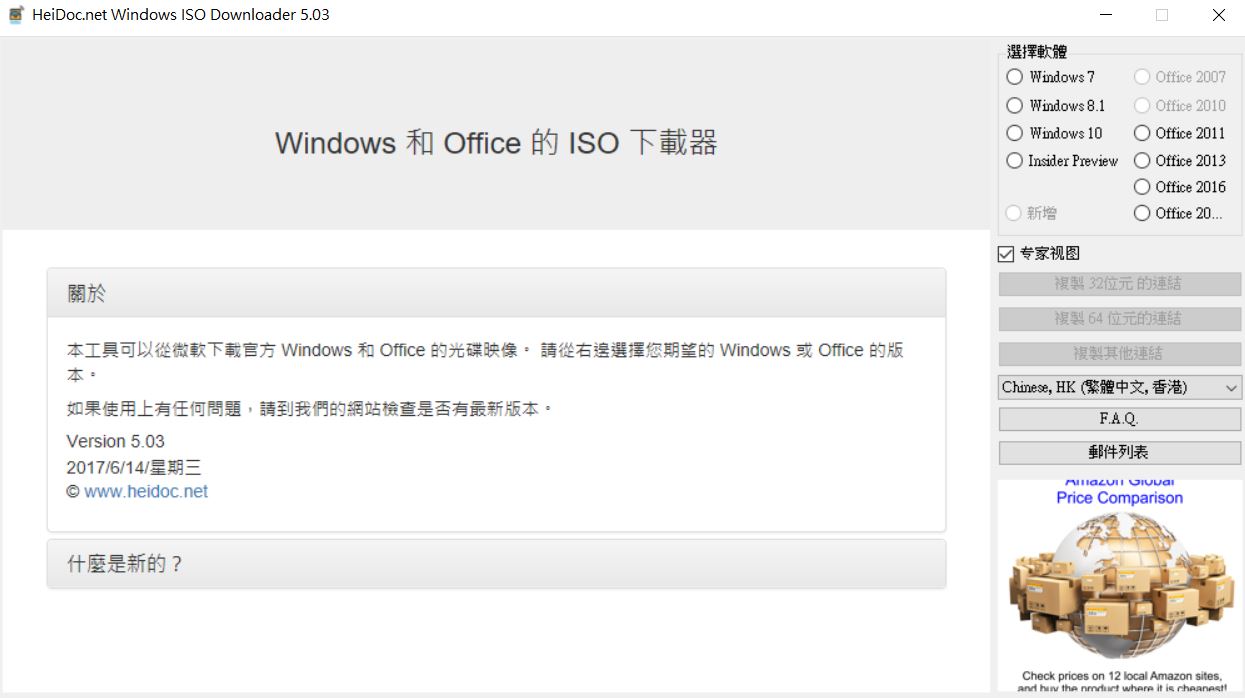Expand the 什麼是新的？ section
This screenshot has height=698, width=1245.
pos(496,564)
